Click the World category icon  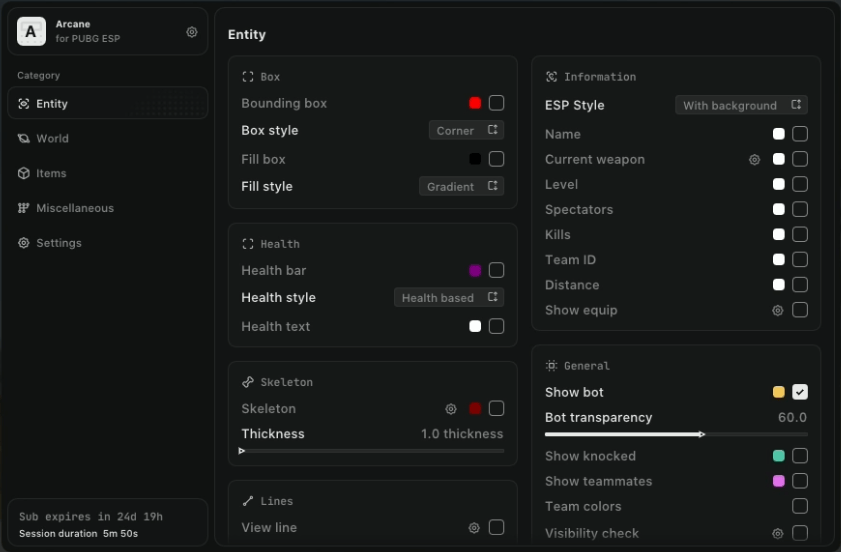click(x=24, y=139)
